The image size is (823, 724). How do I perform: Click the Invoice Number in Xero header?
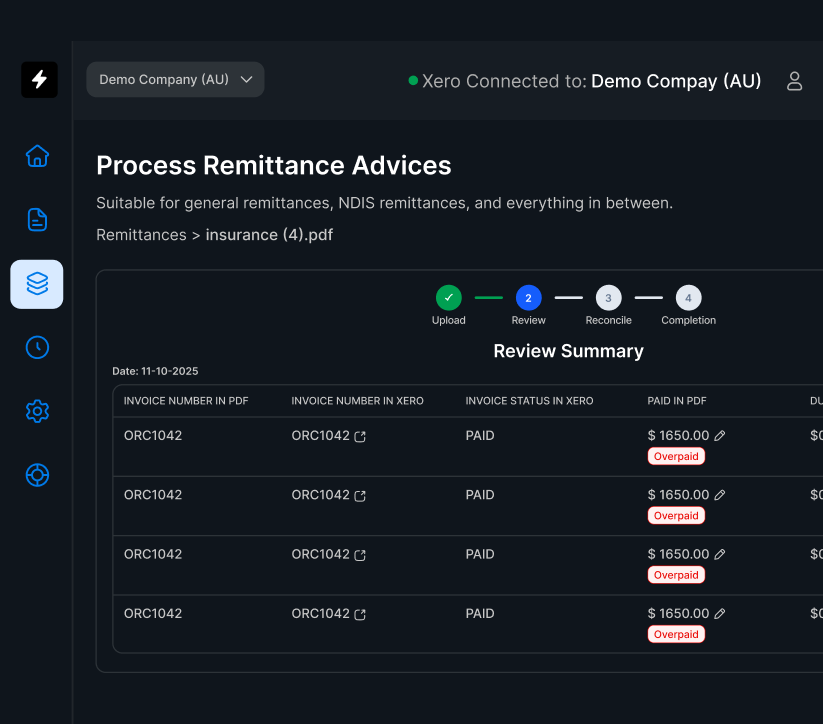(x=357, y=401)
